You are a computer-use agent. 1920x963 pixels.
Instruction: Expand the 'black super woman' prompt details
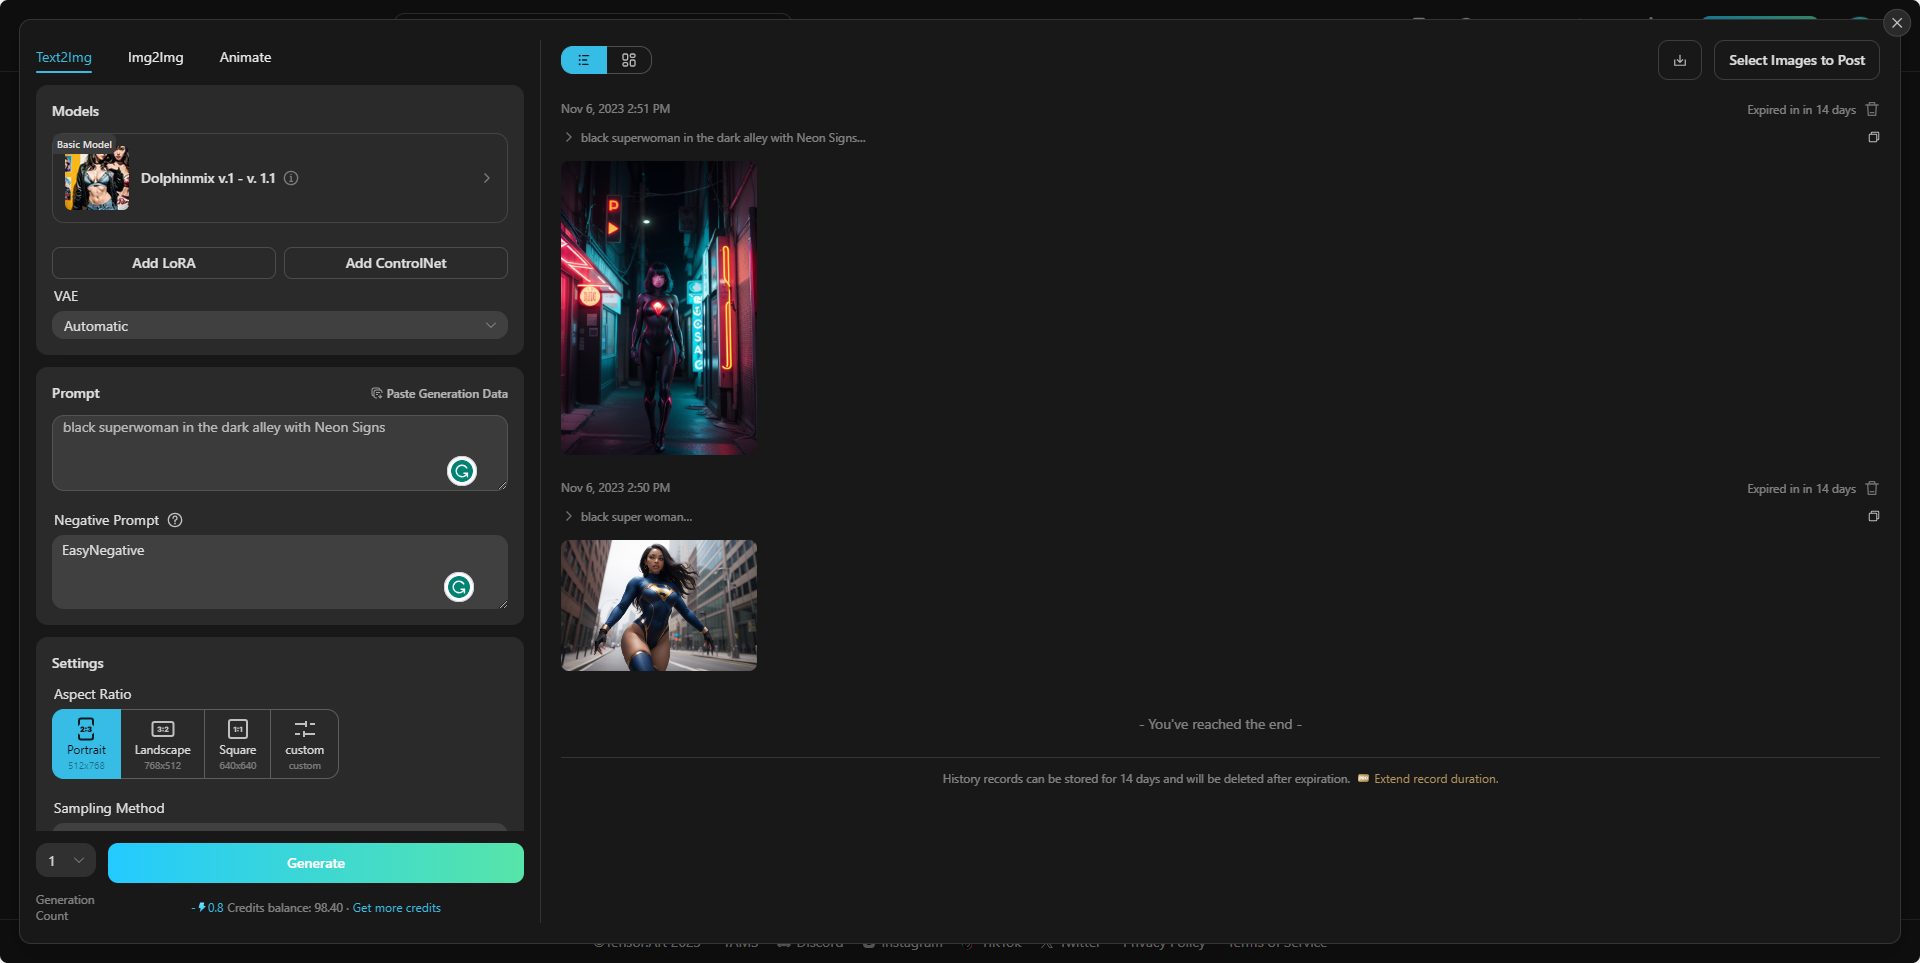click(569, 517)
